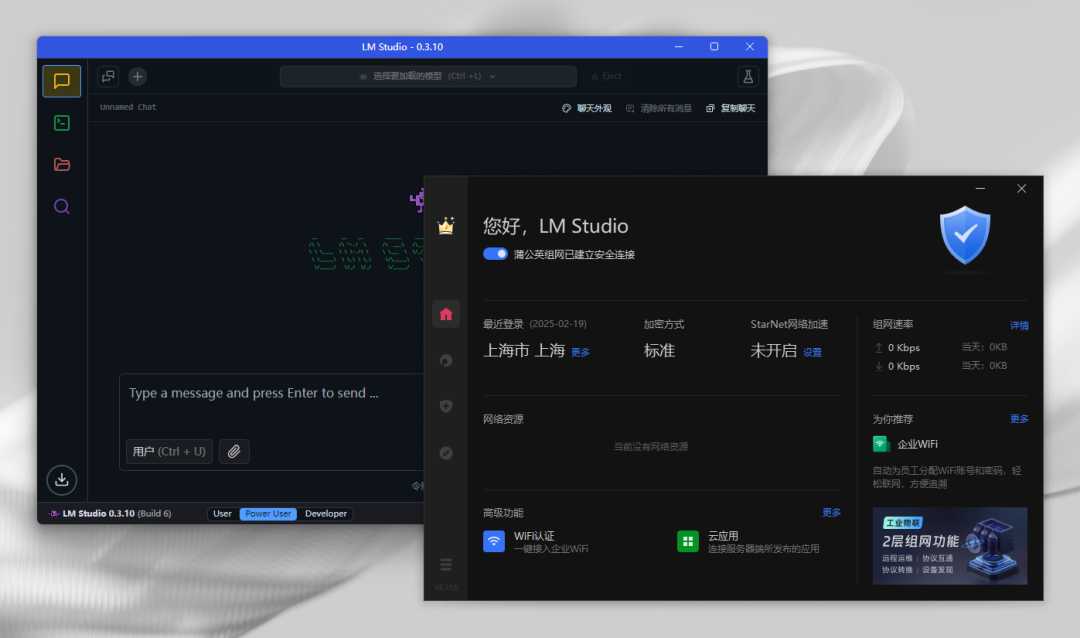The height and width of the screenshot is (638, 1080).
Task: Go to home icon in VPN sidebar
Action: click(x=446, y=314)
